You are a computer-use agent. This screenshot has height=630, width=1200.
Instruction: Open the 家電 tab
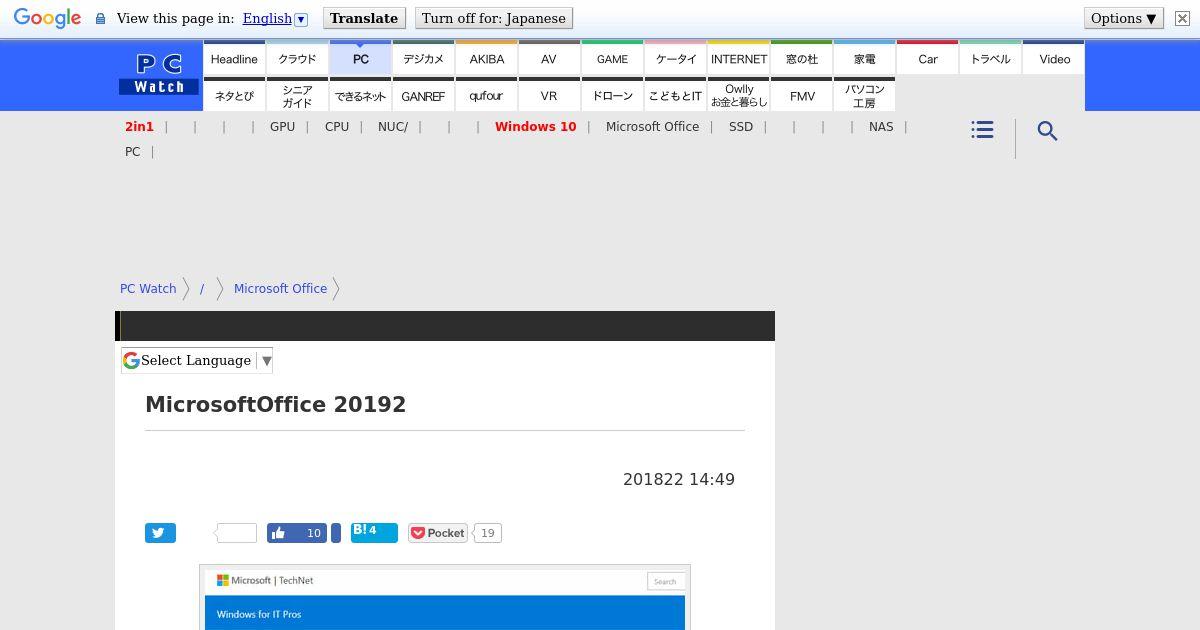click(865, 58)
